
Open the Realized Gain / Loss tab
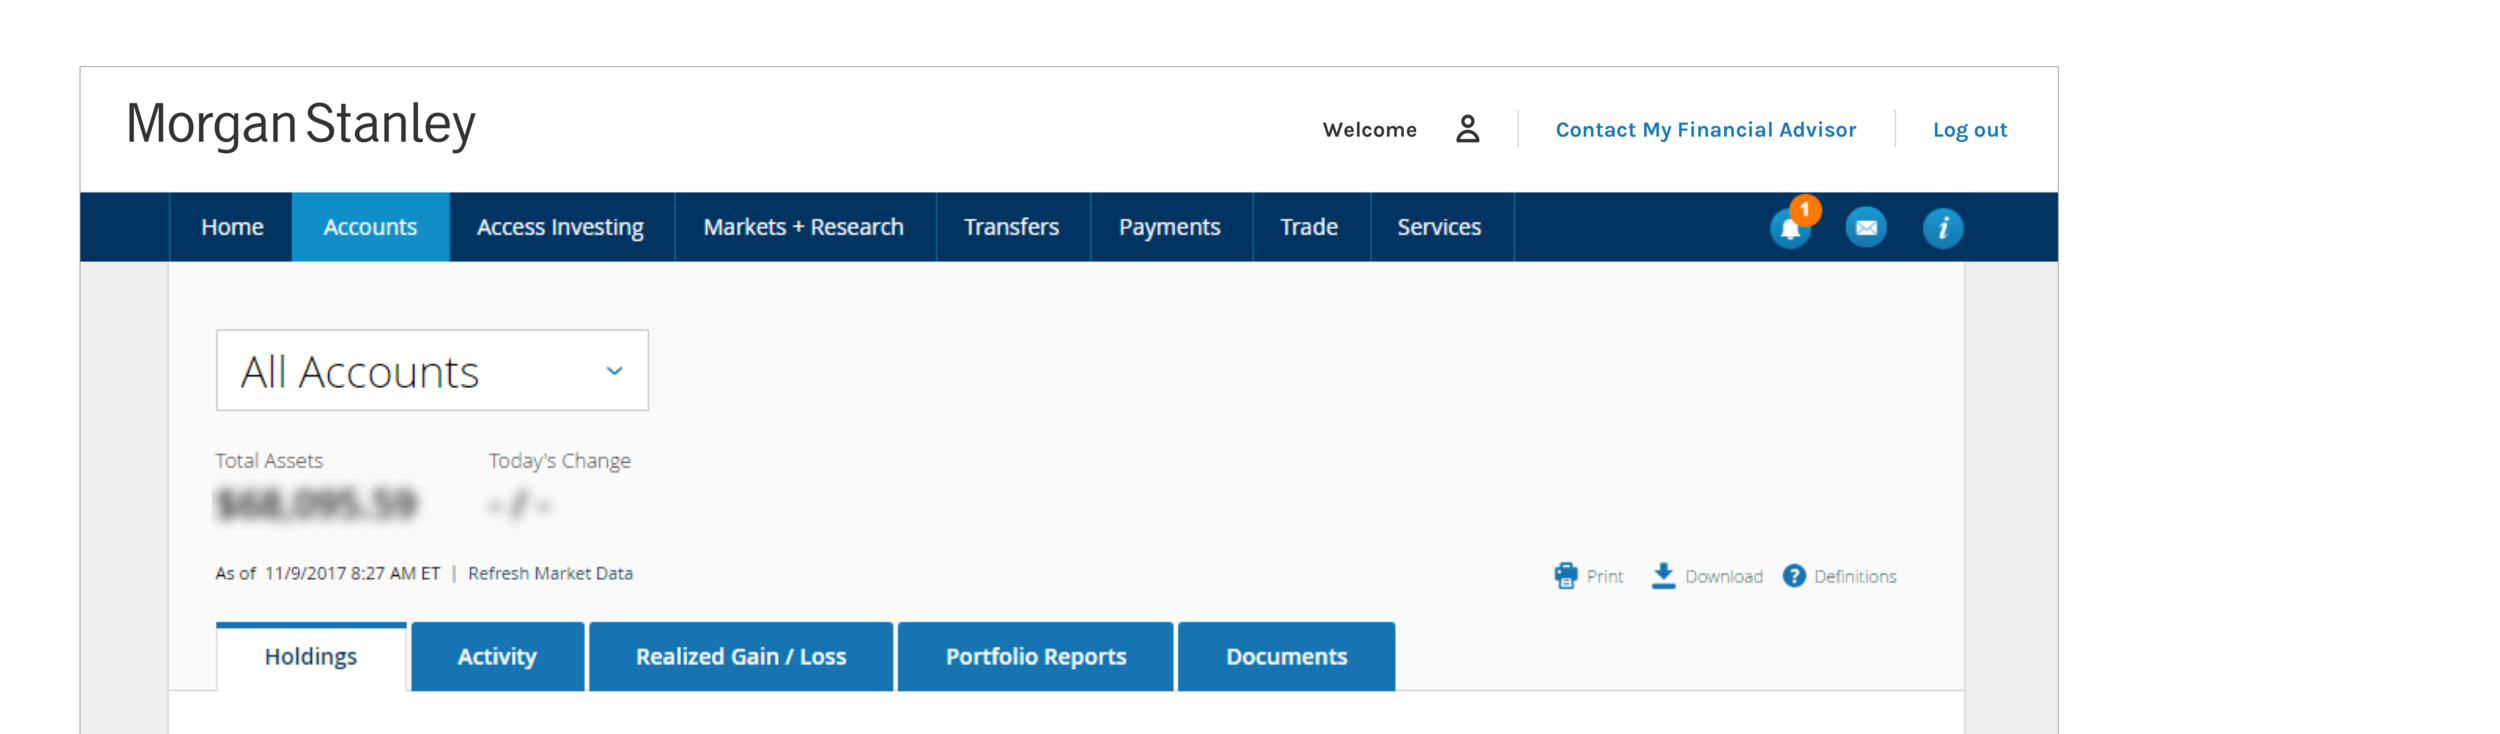pyautogui.click(x=741, y=656)
